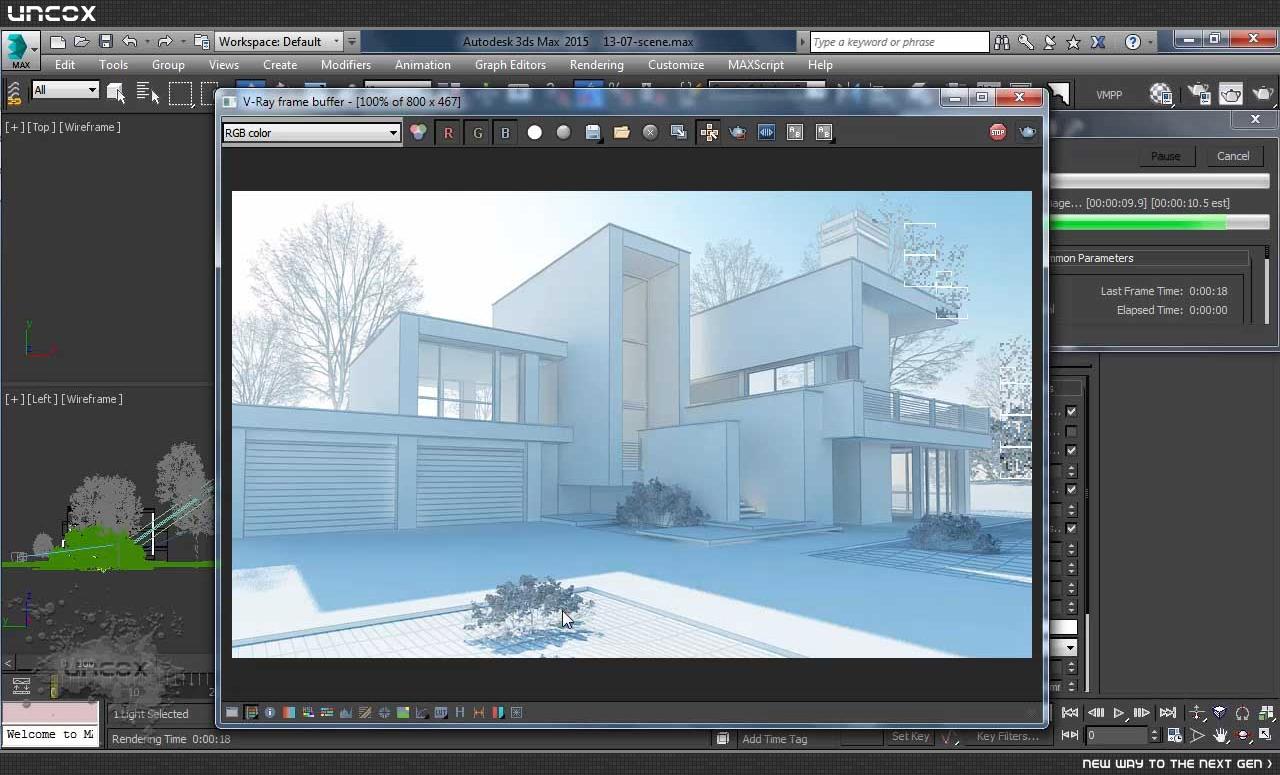Switch to alpha channel white circle
The height and width of the screenshot is (775, 1280).
pos(535,132)
